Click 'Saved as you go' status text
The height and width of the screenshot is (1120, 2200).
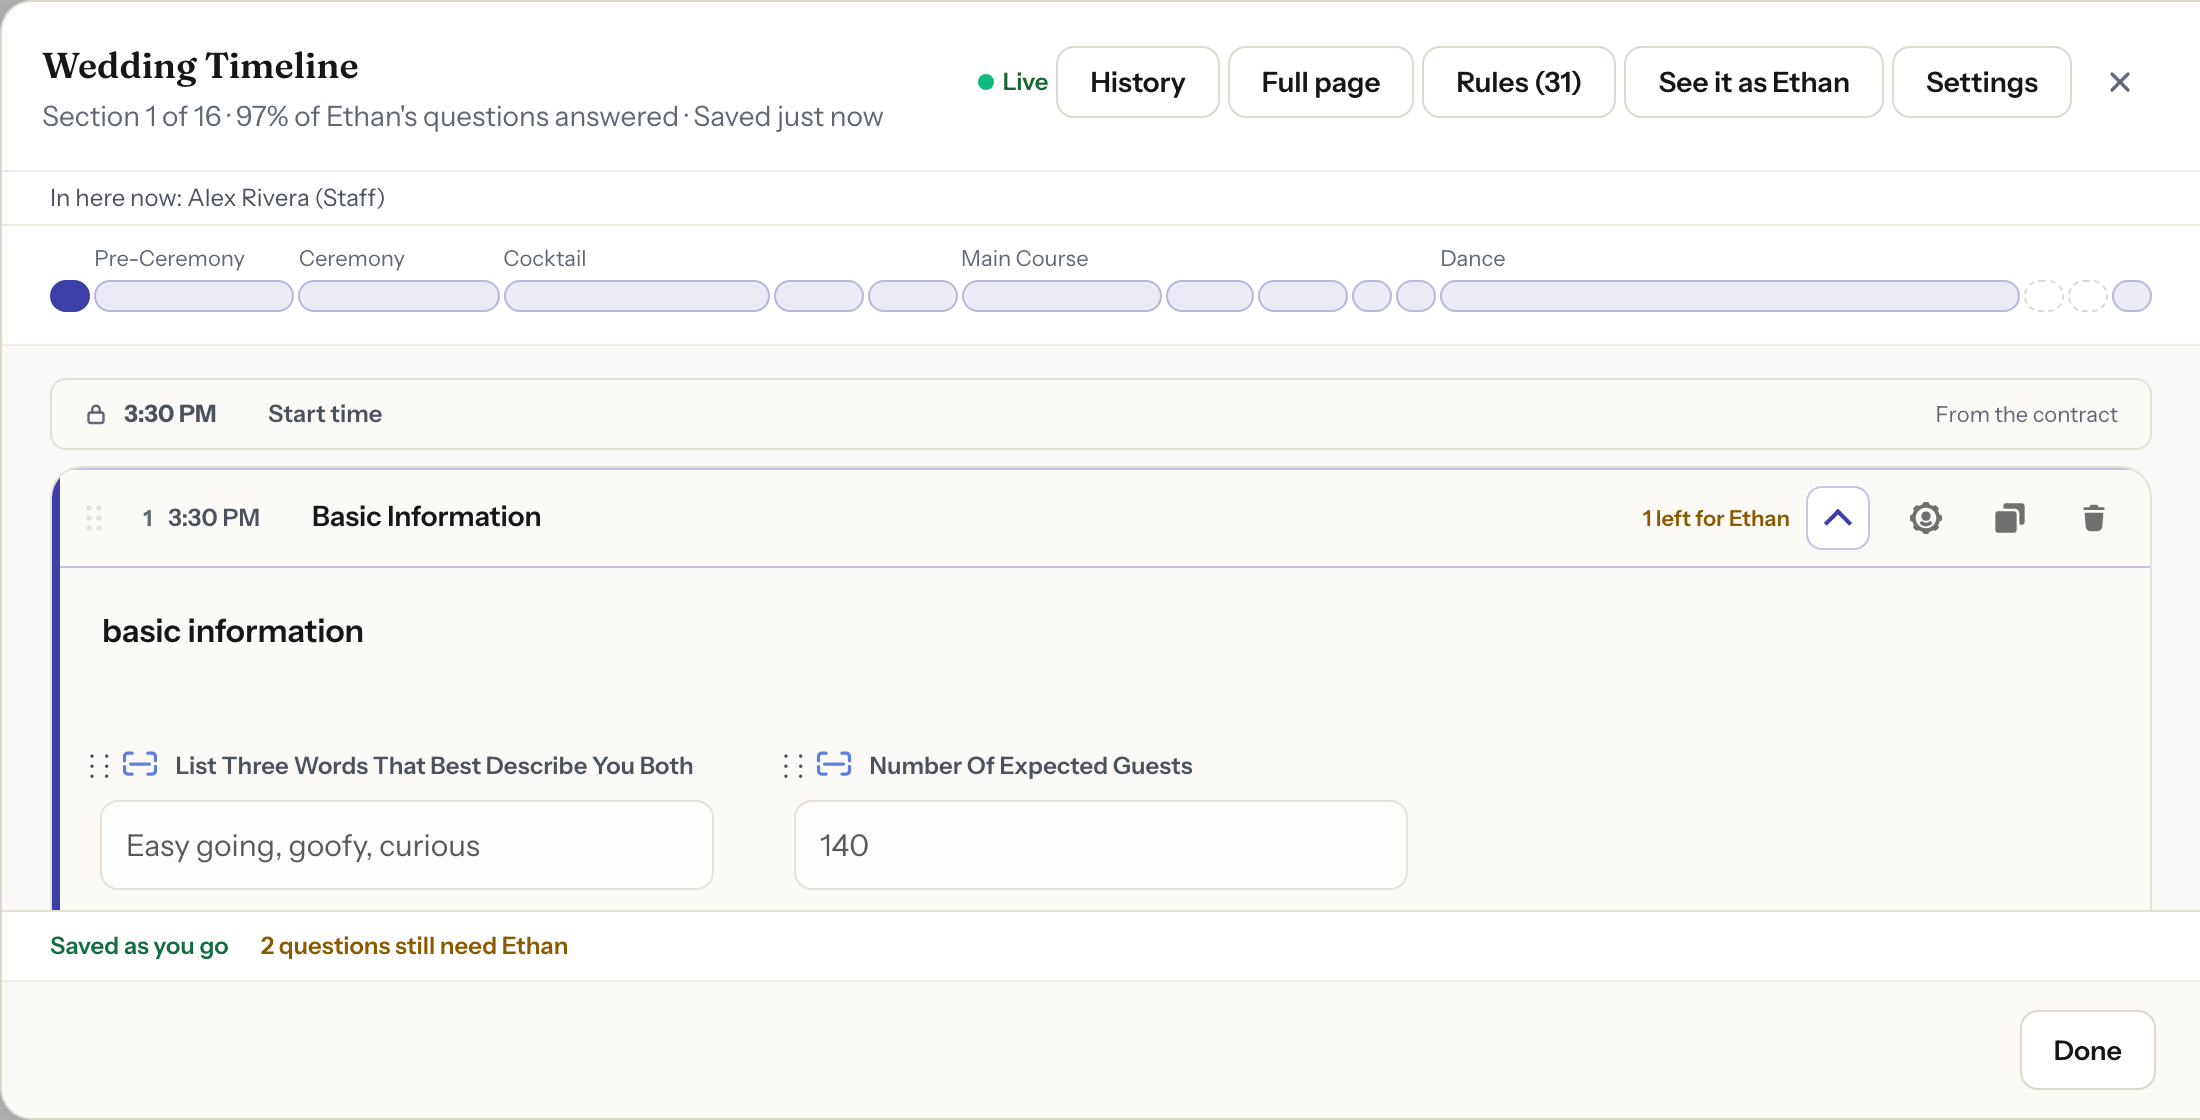[139, 946]
